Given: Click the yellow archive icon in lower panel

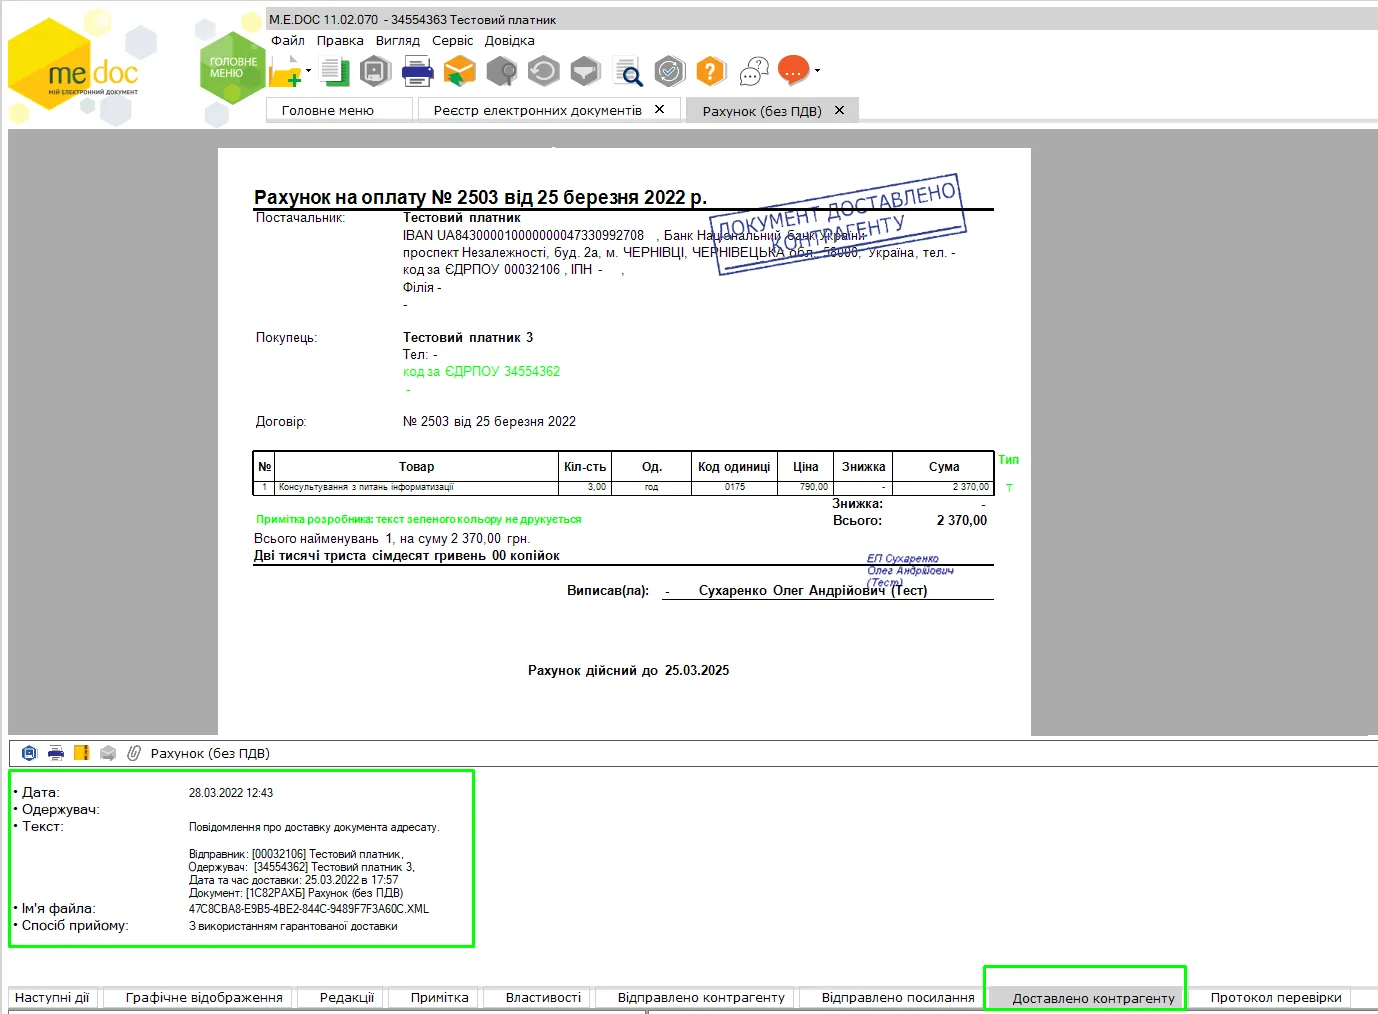Looking at the screenshot, I should [82, 753].
